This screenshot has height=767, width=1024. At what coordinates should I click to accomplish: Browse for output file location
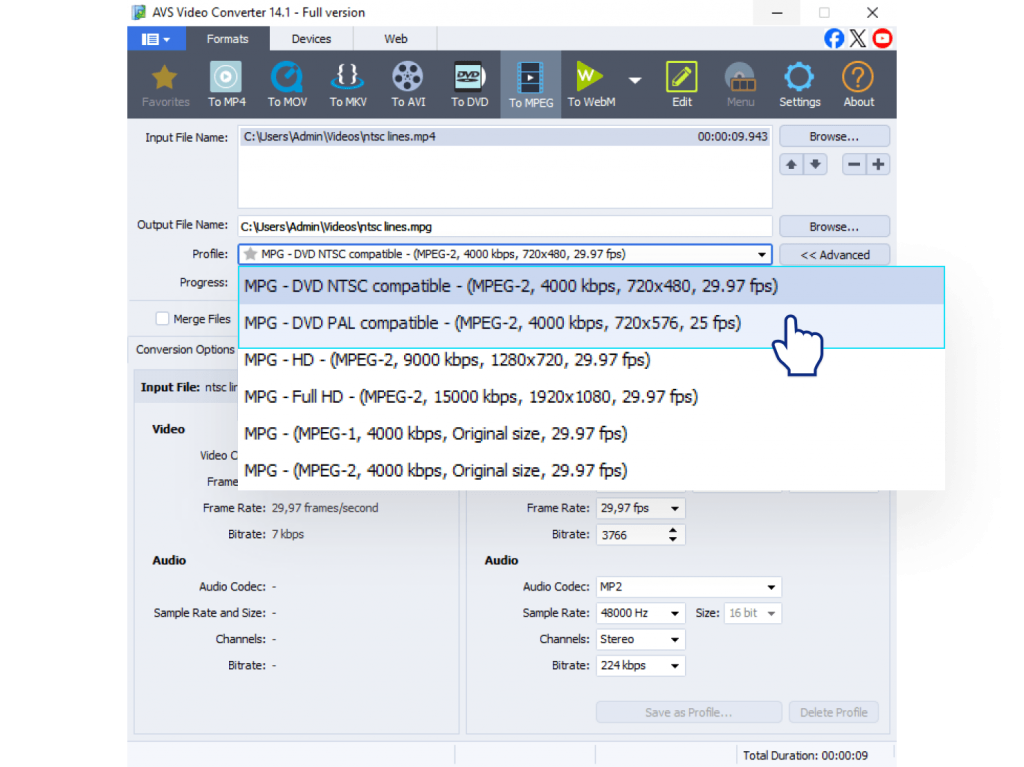(834, 227)
